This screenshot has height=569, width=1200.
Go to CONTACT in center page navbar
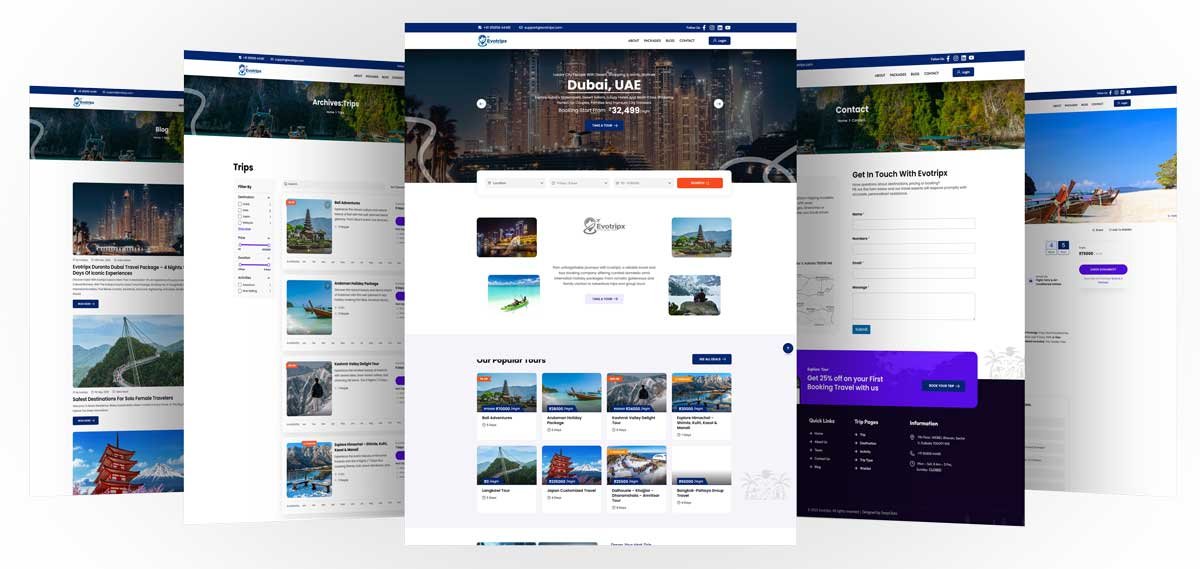pos(687,41)
